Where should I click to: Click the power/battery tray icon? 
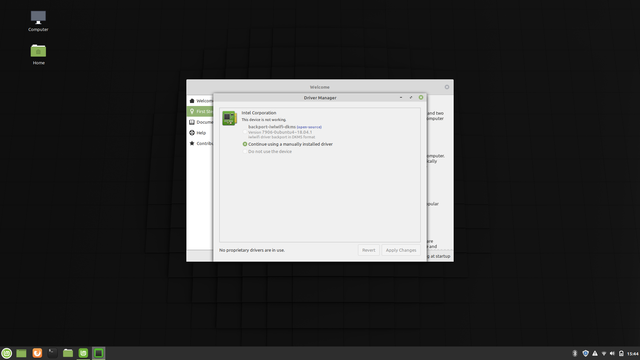[621, 353]
